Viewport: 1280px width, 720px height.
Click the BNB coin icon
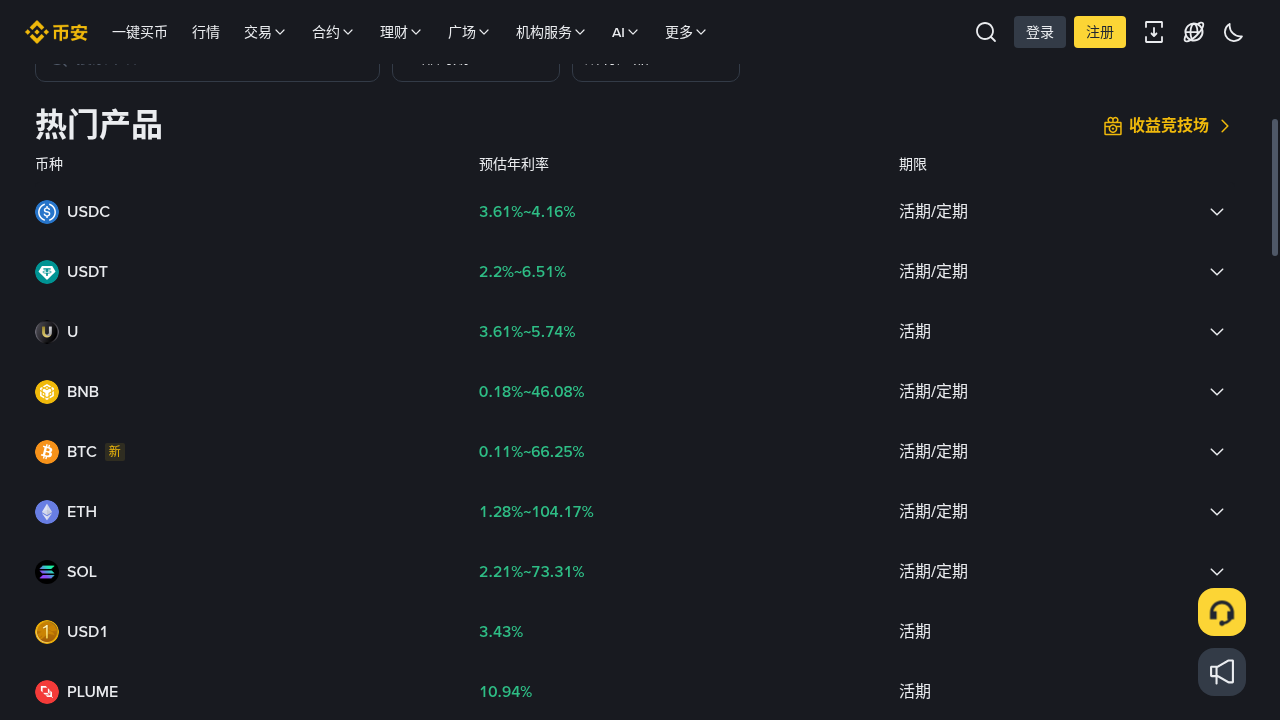click(47, 392)
